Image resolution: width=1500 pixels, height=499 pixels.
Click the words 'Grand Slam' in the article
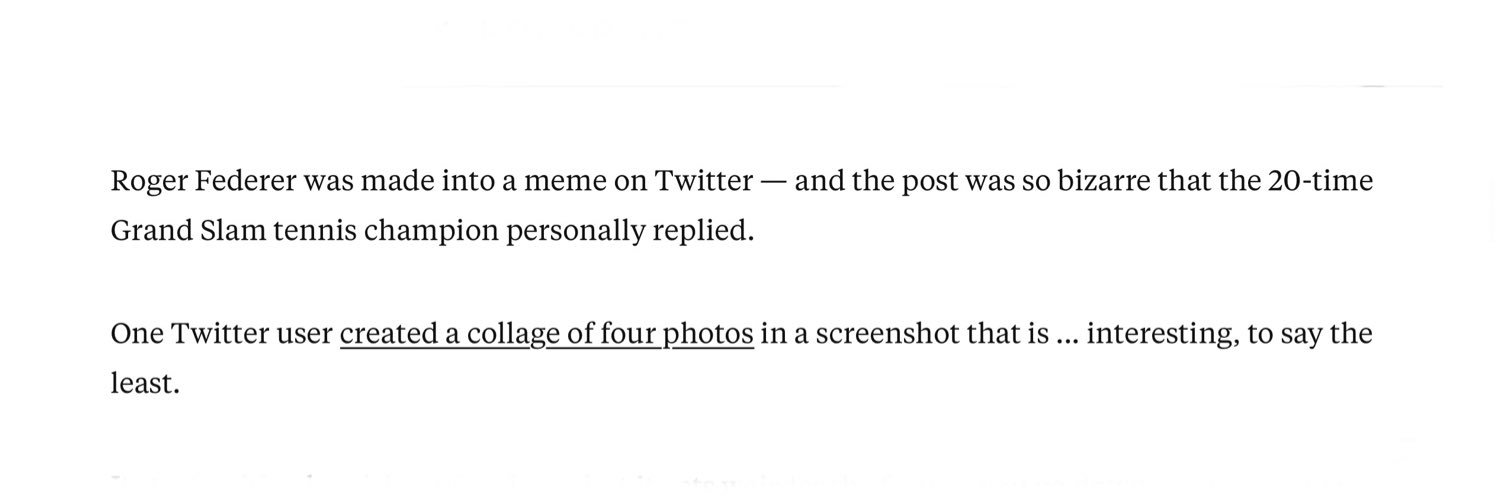click(x=186, y=231)
